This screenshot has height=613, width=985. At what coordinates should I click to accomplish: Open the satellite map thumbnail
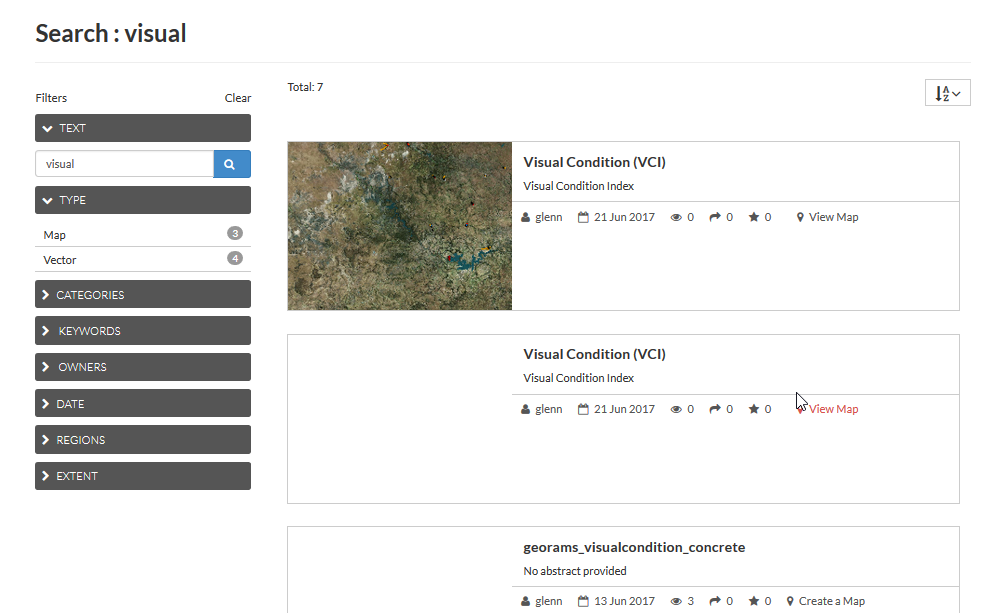tap(400, 226)
